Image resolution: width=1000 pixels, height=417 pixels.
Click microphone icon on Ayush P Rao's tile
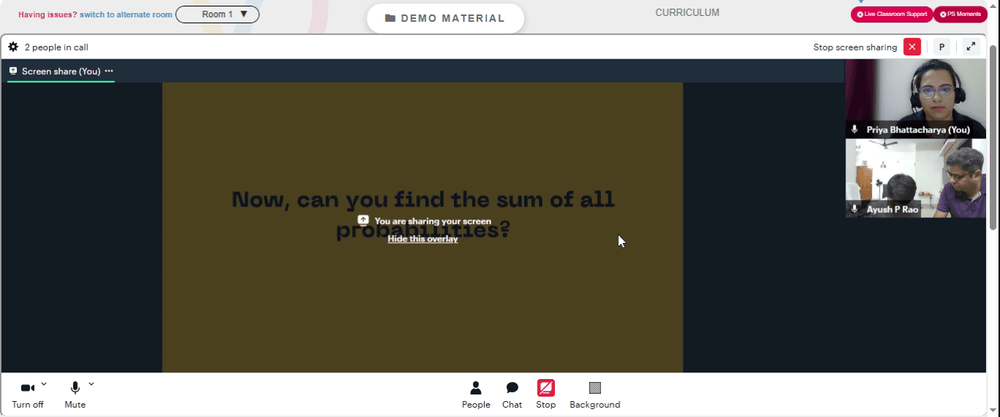tap(855, 209)
